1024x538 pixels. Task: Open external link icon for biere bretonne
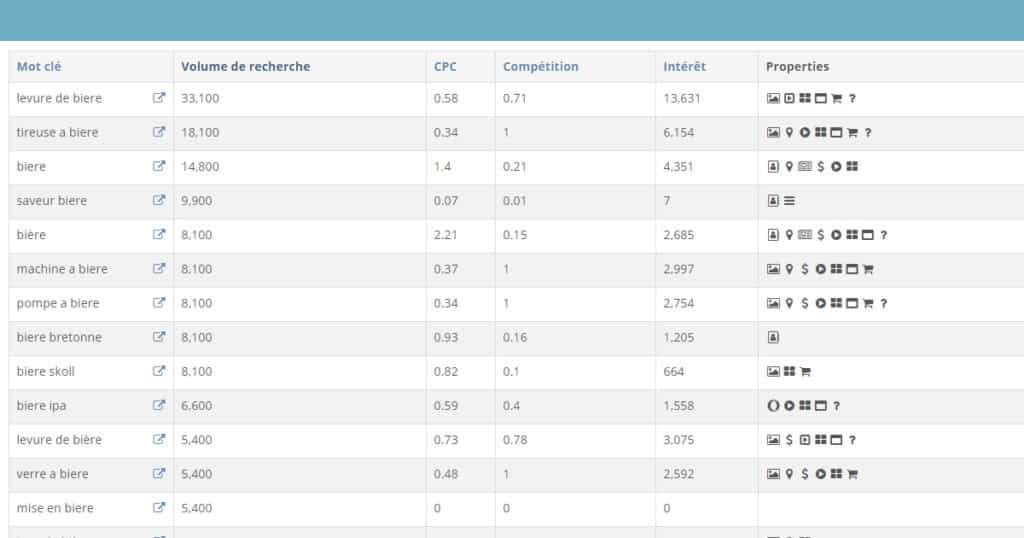[159, 337]
